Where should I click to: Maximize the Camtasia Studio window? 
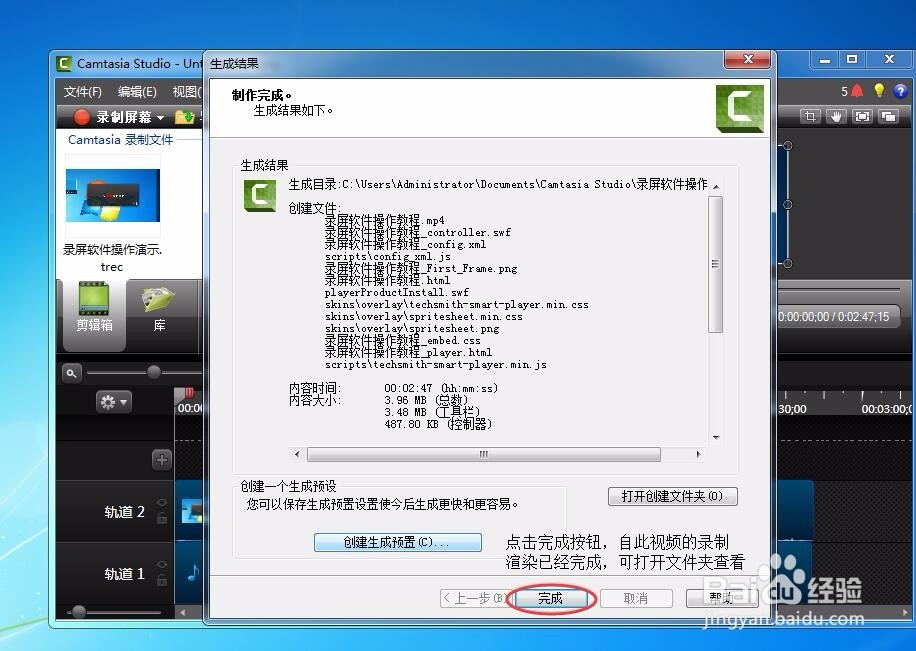(x=852, y=60)
